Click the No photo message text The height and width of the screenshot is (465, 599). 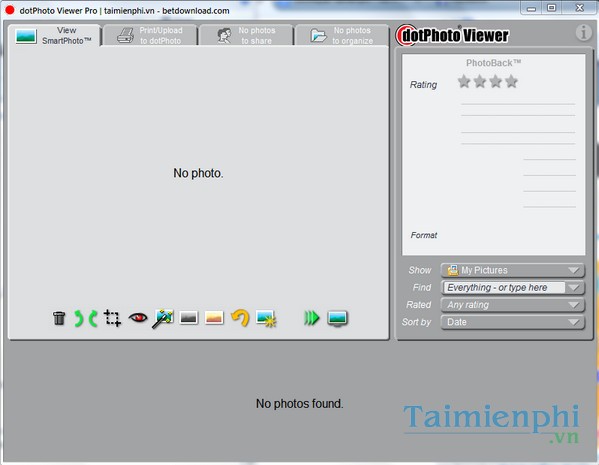tap(198, 173)
